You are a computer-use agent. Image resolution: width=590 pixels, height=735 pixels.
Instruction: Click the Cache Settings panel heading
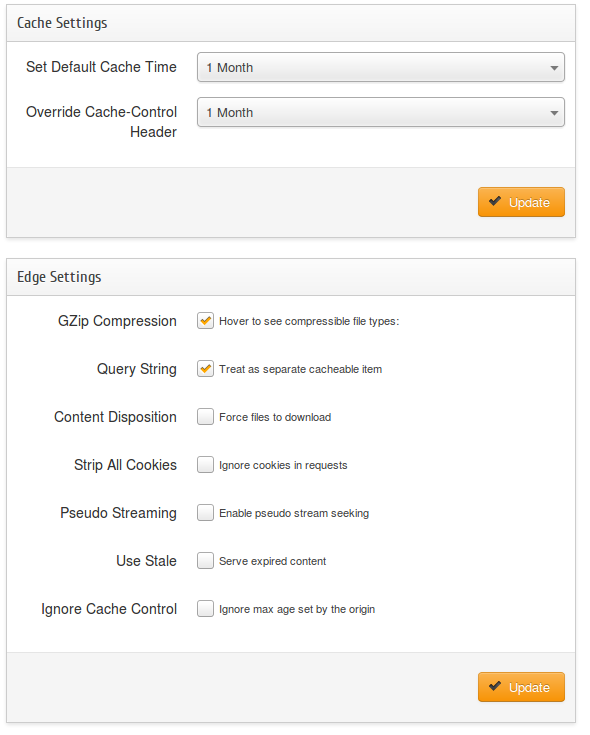coord(62,23)
